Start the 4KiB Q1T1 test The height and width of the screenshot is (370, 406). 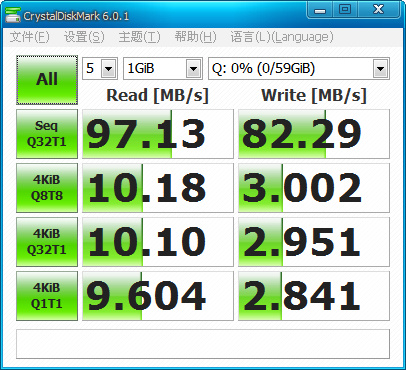point(47,296)
